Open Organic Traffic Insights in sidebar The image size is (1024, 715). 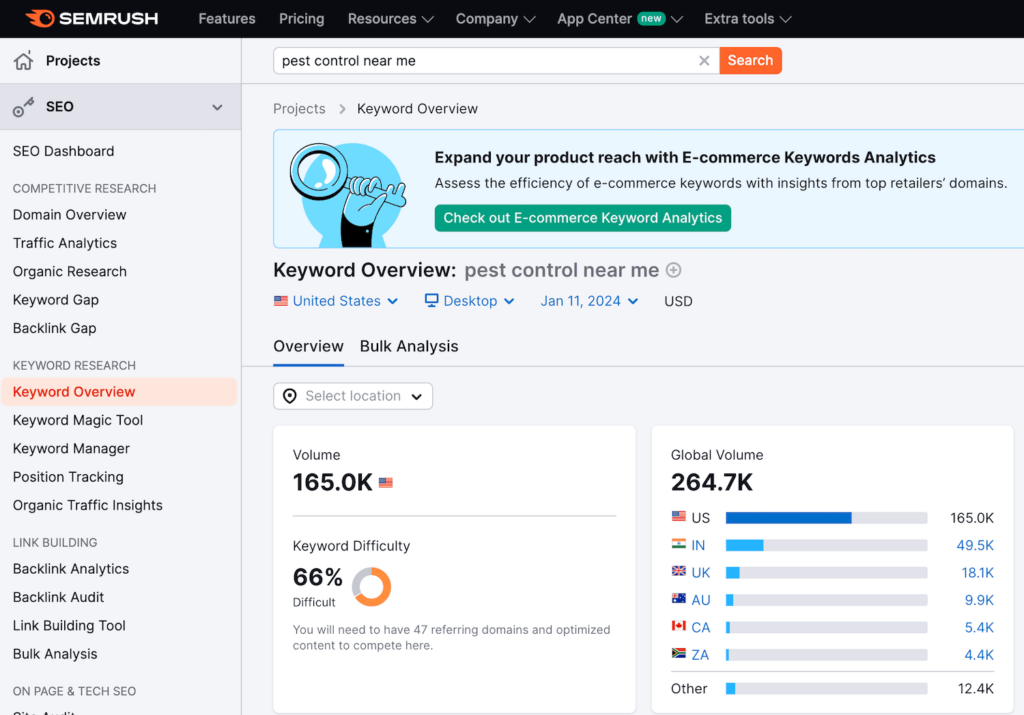pos(88,505)
